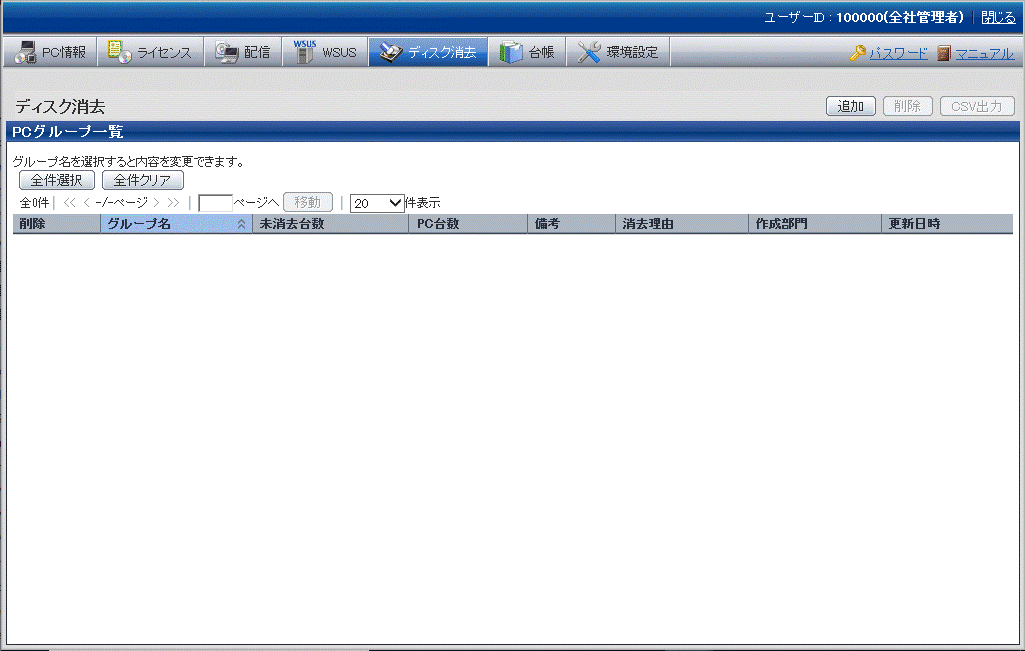Screen dimensions: 1025x651
Task: Toggle sort arrow on グループ名 column
Action: click(241, 224)
